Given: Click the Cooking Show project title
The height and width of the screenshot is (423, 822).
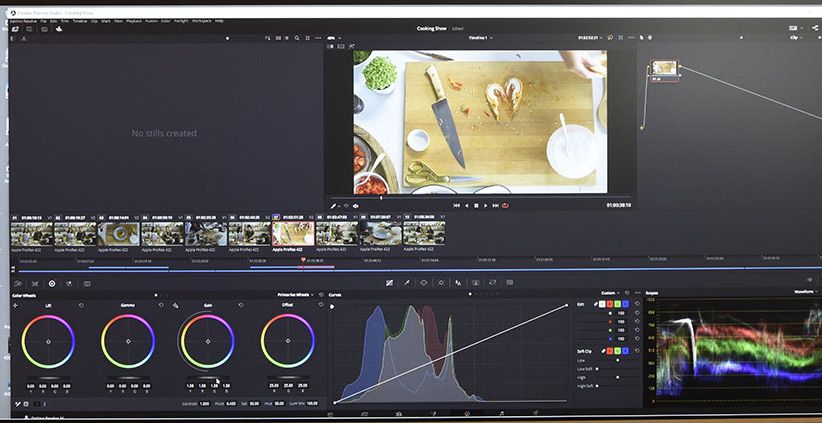Looking at the screenshot, I should (x=432, y=28).
